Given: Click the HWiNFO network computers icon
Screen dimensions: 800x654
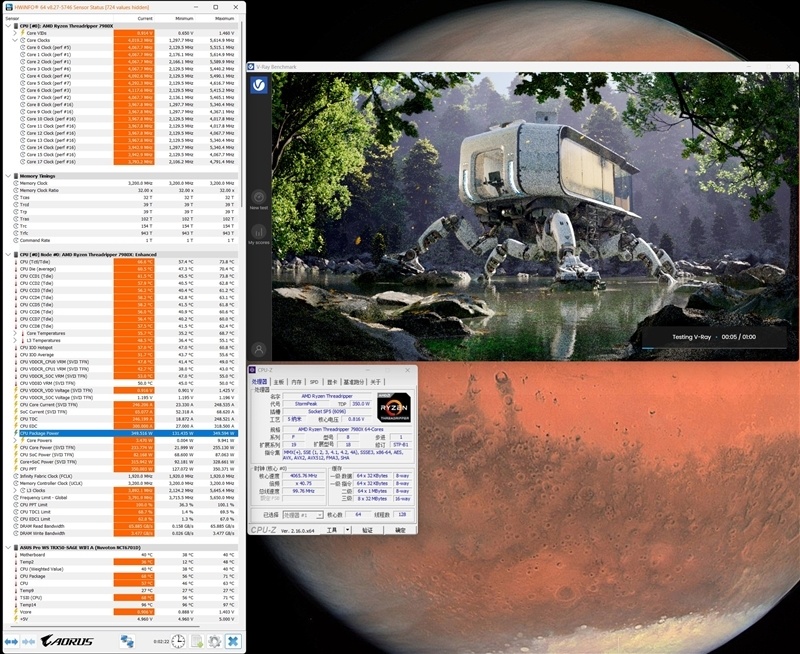Looking at the screenshot, I should (128, 641).
